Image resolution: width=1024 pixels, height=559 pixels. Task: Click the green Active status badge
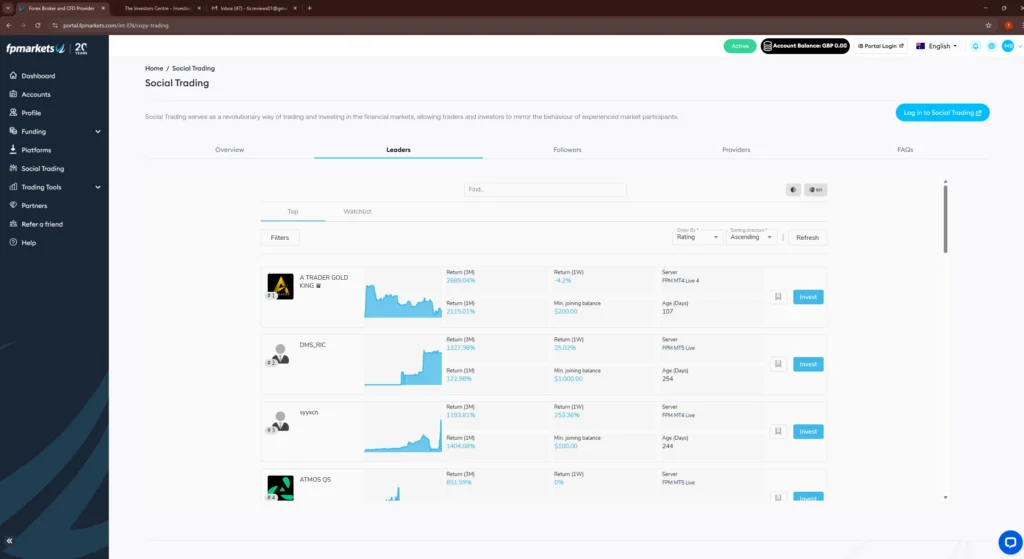(x=739, y=46)
